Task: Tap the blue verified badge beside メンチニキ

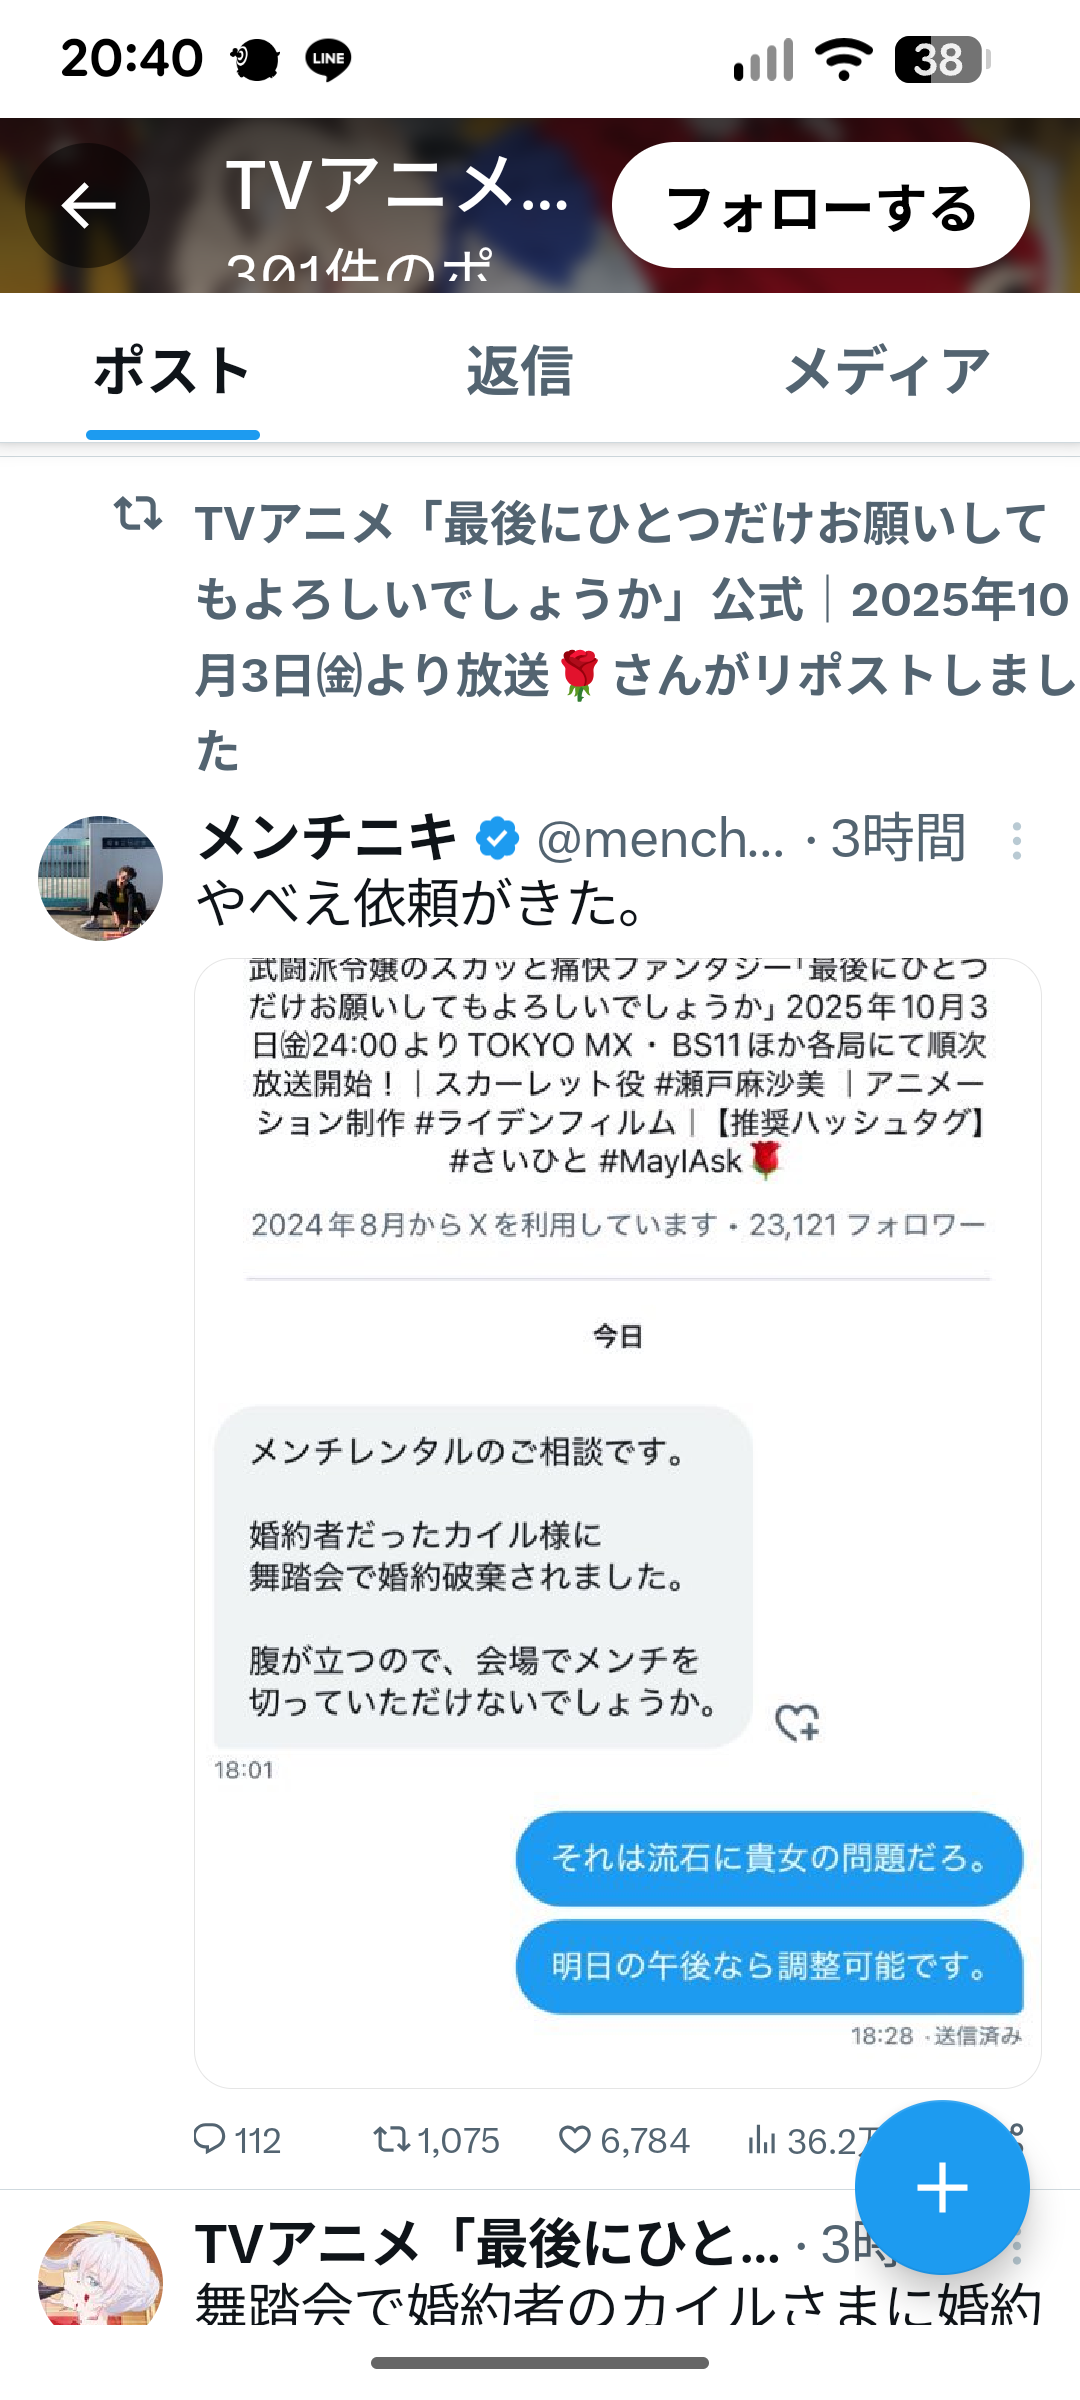Action: click(497, 838)
